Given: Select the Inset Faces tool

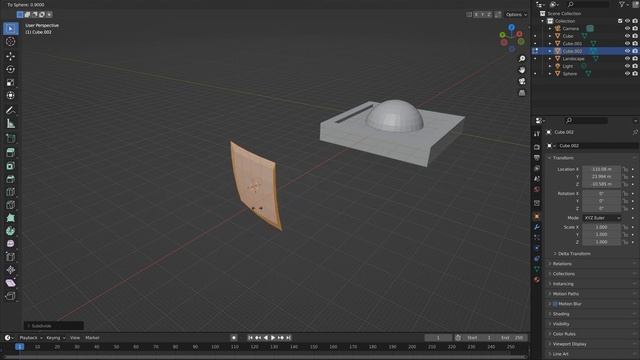Looking at the screenshot, I should tap(11, 166).
